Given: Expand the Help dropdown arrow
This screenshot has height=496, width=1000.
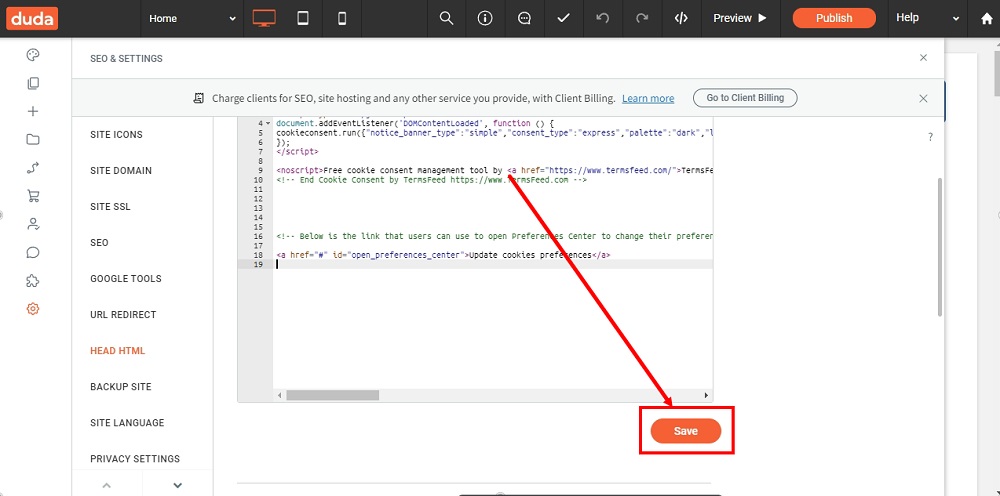Looking at the screenshot, I should coord(955,19).
